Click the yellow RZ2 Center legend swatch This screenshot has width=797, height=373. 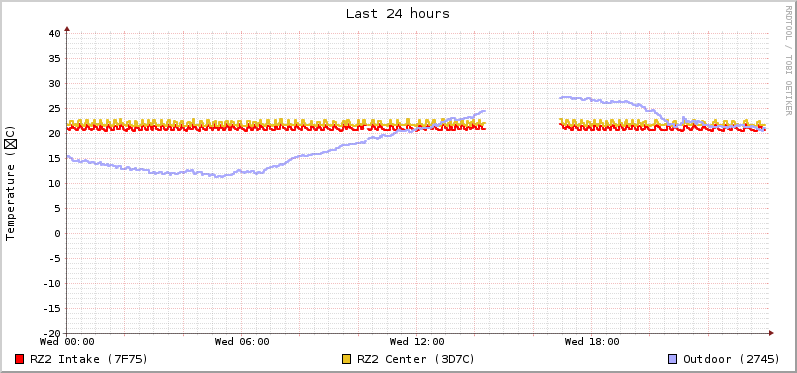pos(347,359)
